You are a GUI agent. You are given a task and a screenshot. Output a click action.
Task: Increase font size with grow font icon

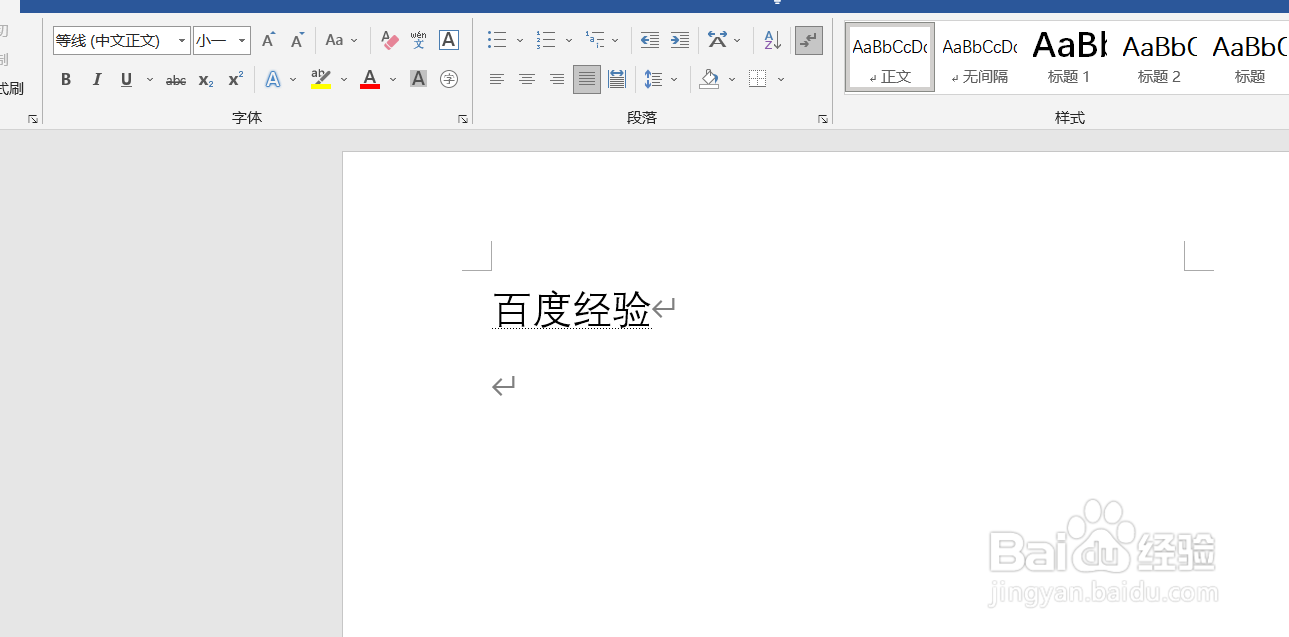tap(268, 40)
